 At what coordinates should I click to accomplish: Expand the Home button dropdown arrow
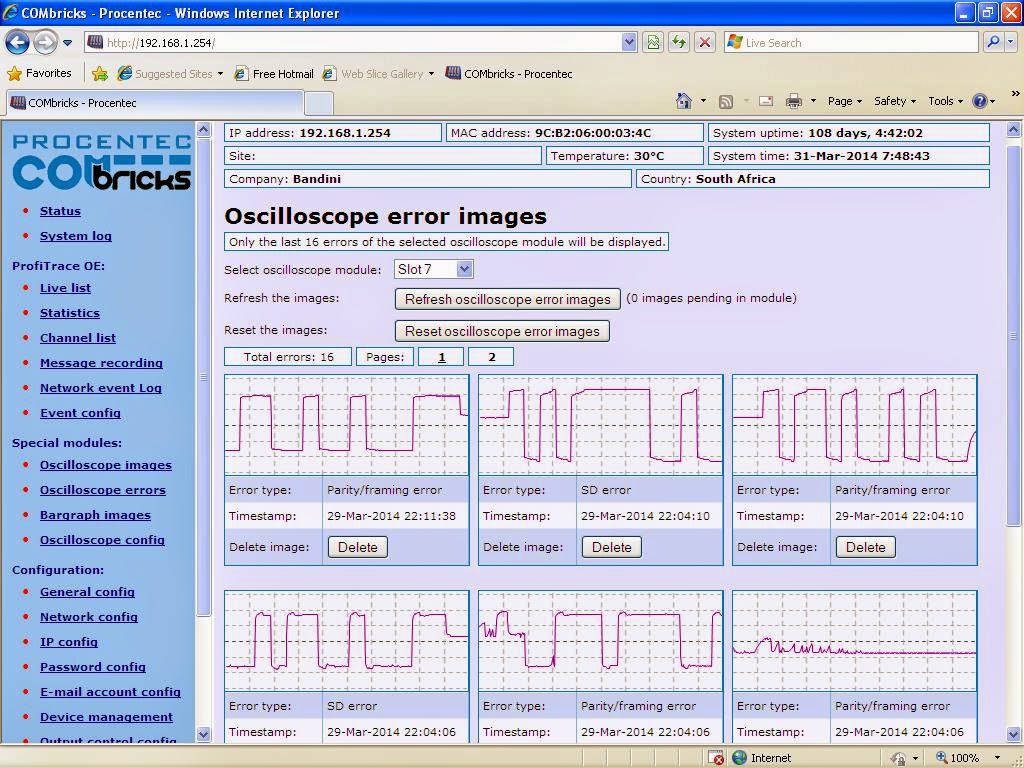(703, 101)
